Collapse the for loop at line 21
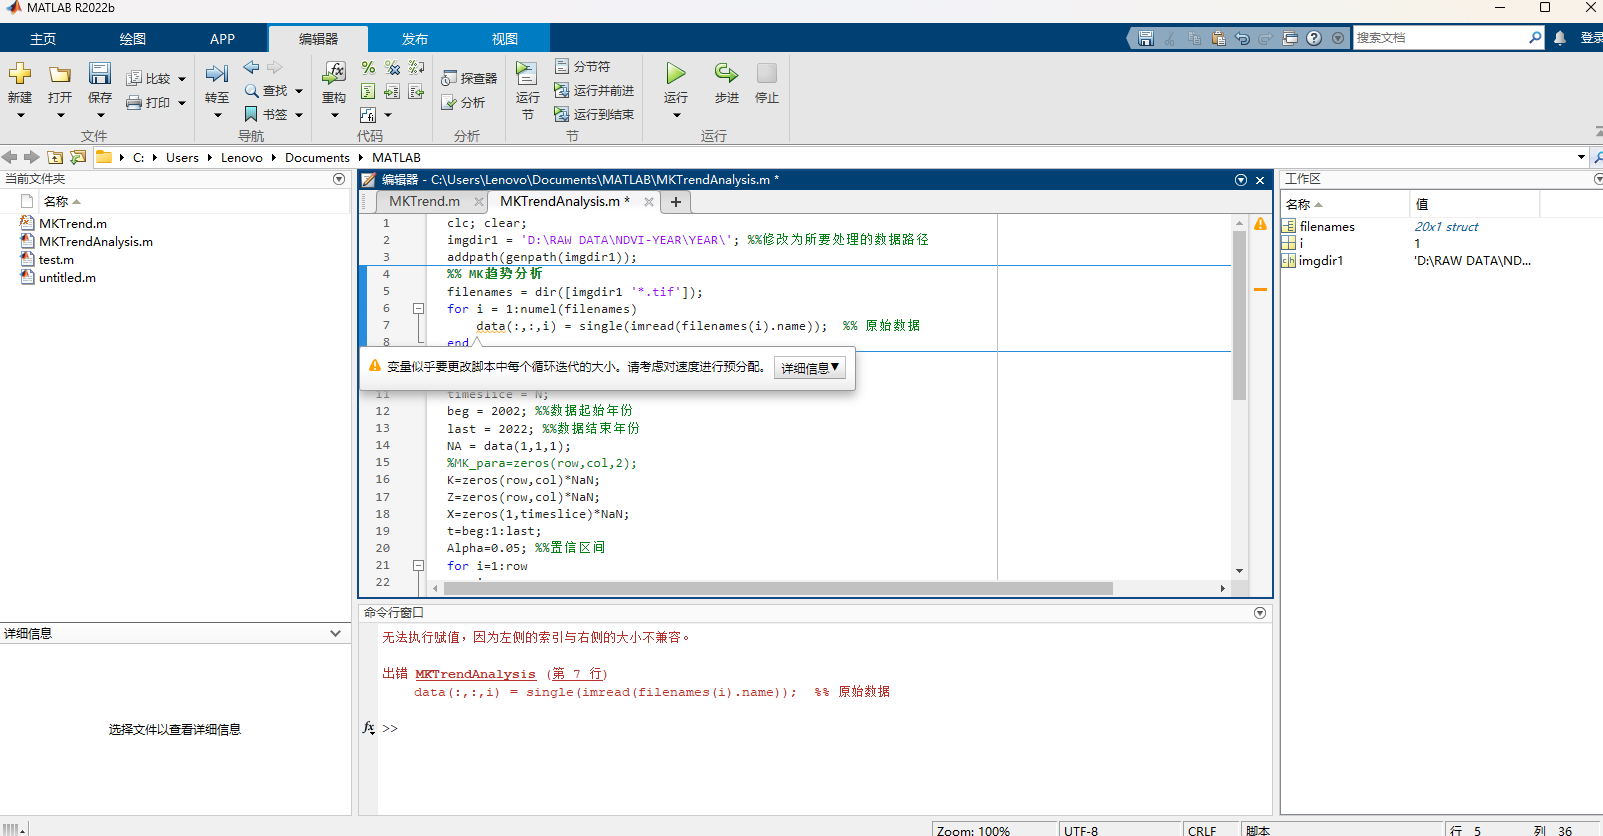Image resolution: width=1603 pixels, height=836 pixels. coord(419,566)
